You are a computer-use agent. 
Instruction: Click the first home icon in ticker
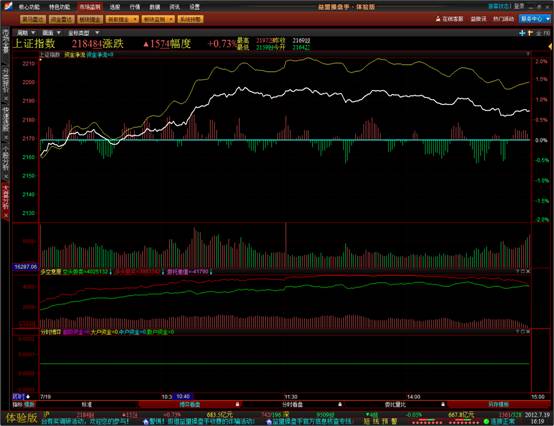tap(146, 421)
